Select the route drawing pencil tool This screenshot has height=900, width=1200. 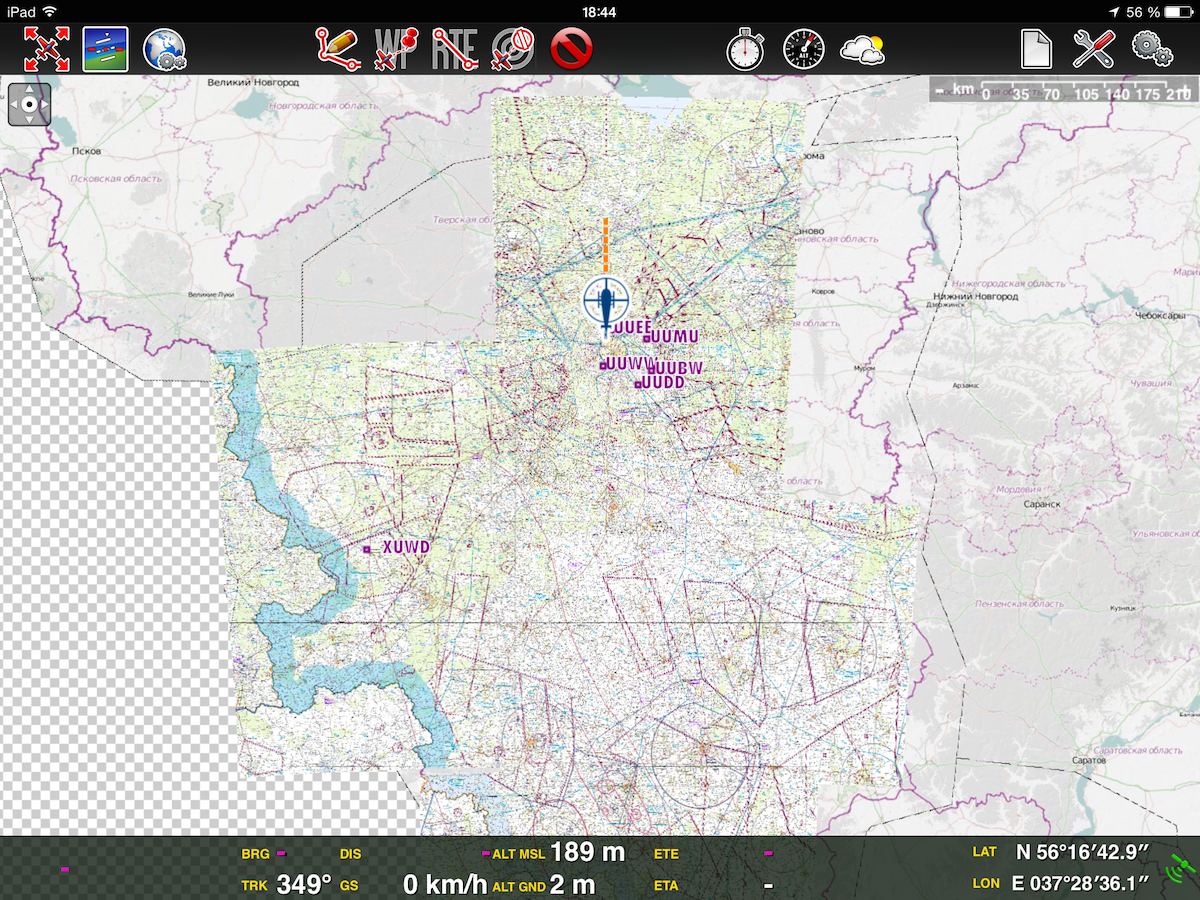pyautogui.click(x=338, y=48)
